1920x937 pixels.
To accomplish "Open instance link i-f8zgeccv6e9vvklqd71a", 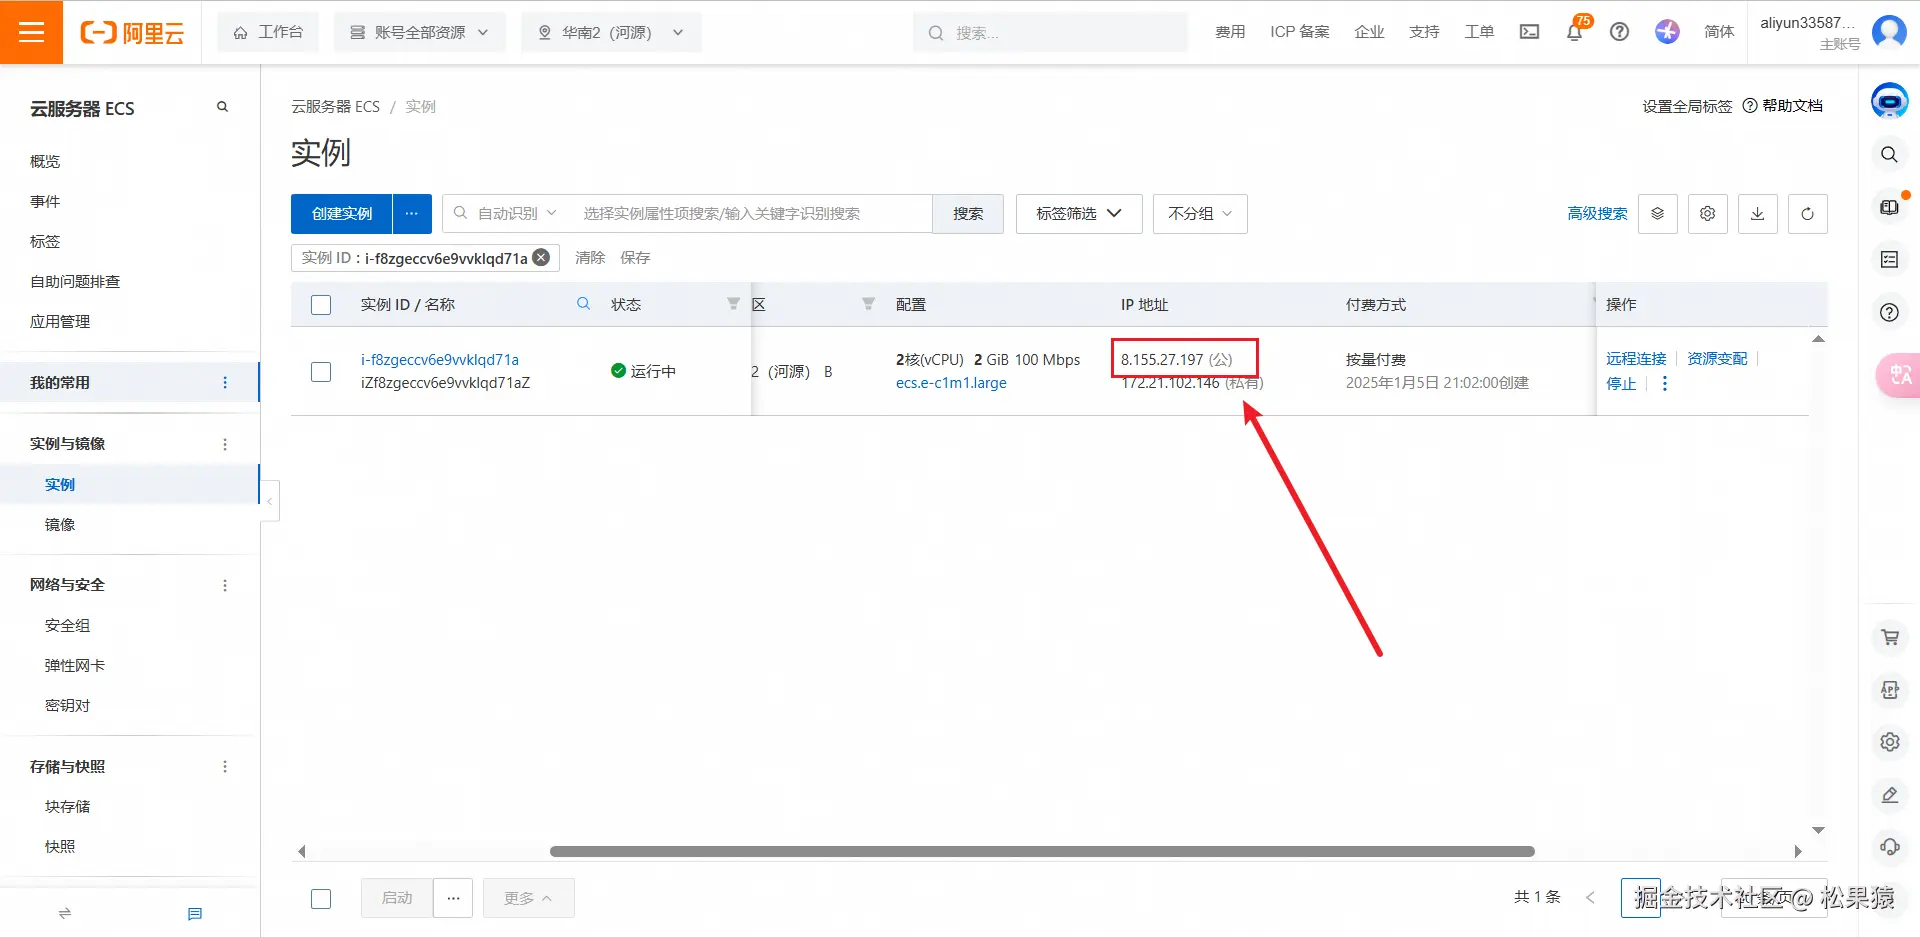I will click(x=440, y=360).
